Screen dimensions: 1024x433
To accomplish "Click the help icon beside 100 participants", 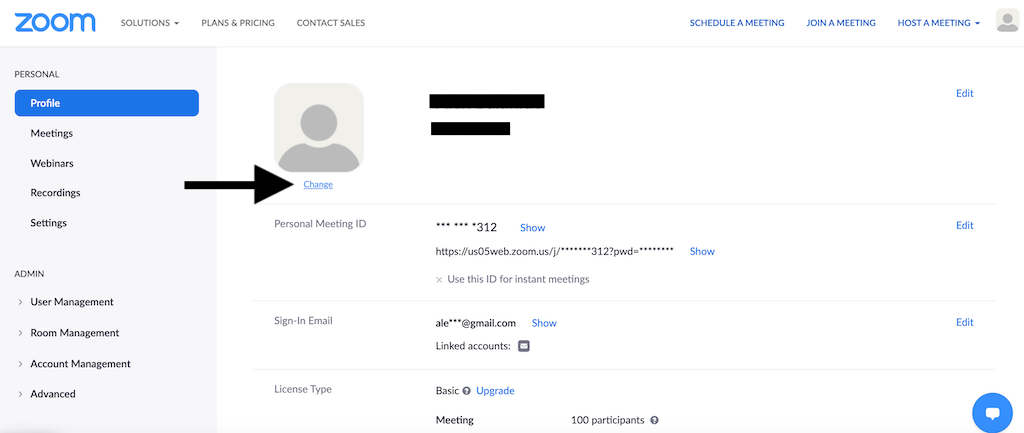I will [654, 421].
